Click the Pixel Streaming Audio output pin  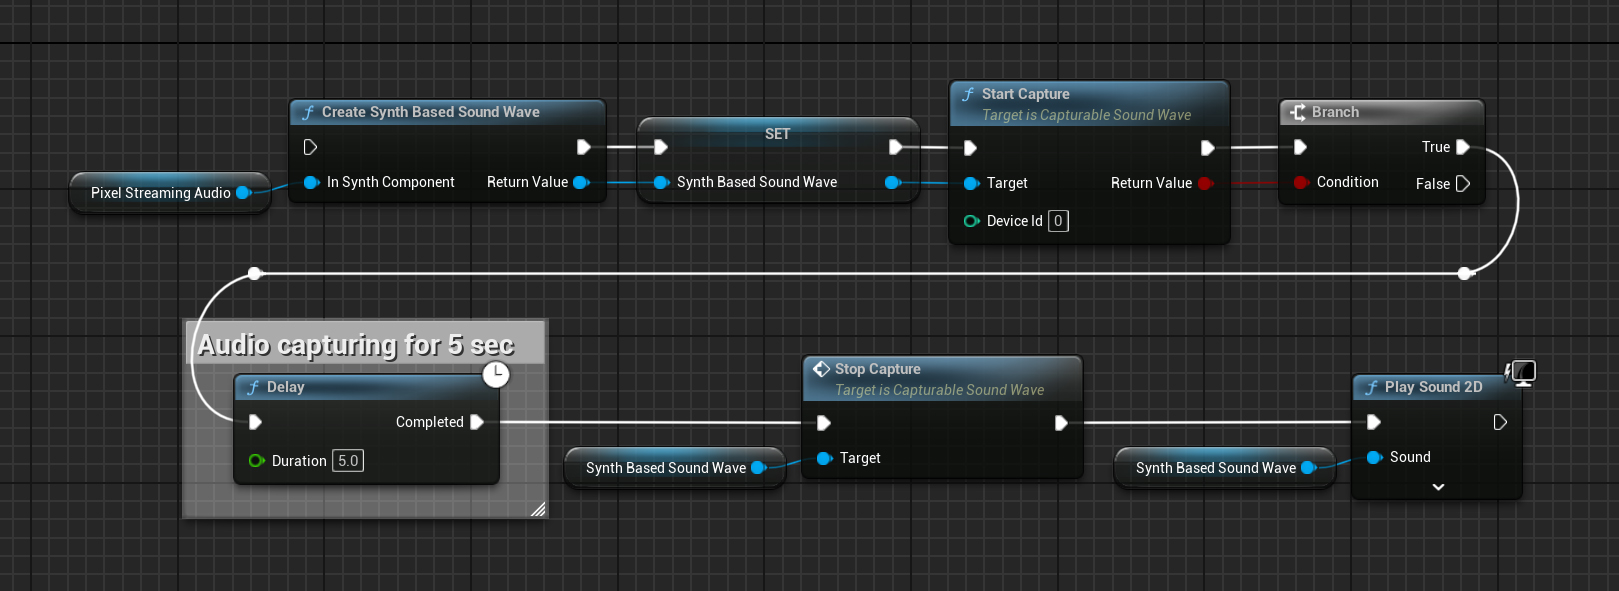(243, 193)
